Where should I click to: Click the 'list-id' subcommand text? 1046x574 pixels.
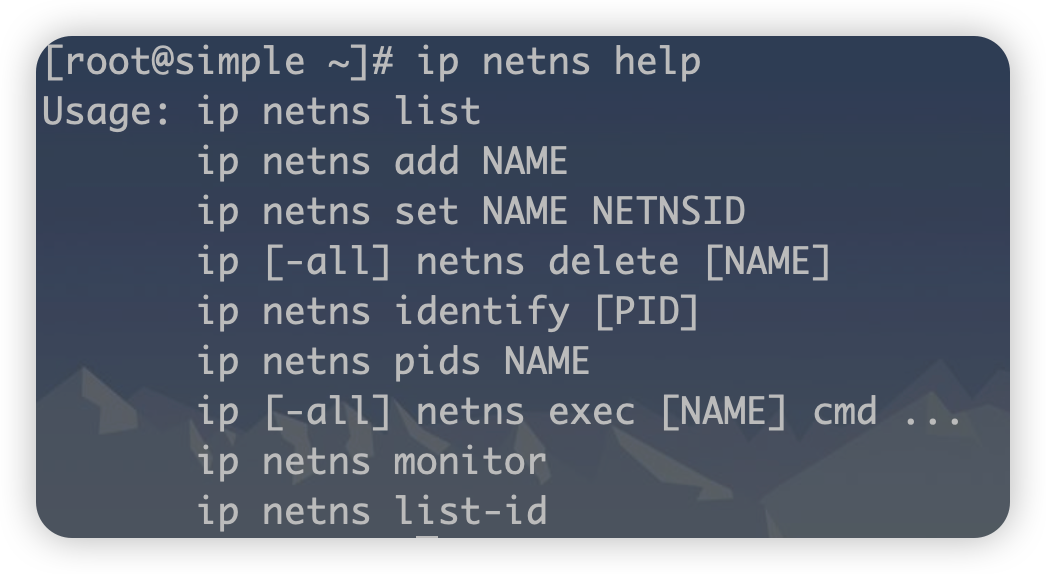pos(470,512)
